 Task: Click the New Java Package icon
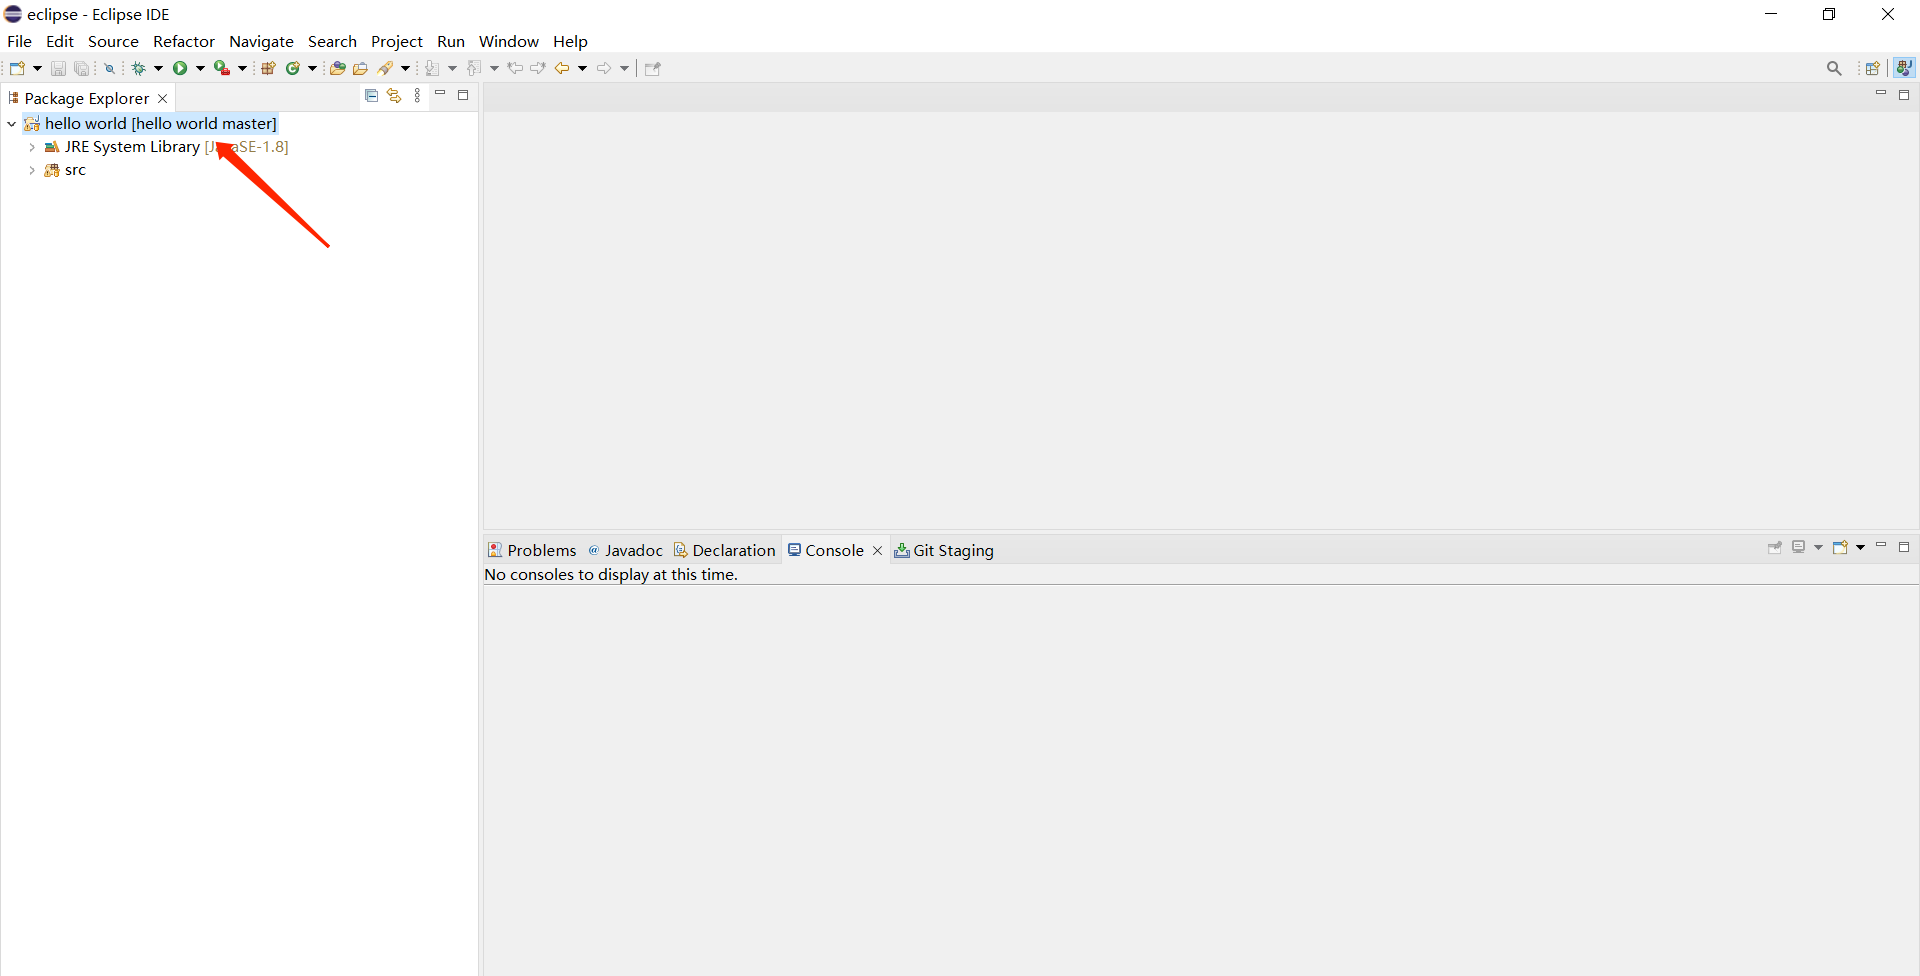(268, 68)
